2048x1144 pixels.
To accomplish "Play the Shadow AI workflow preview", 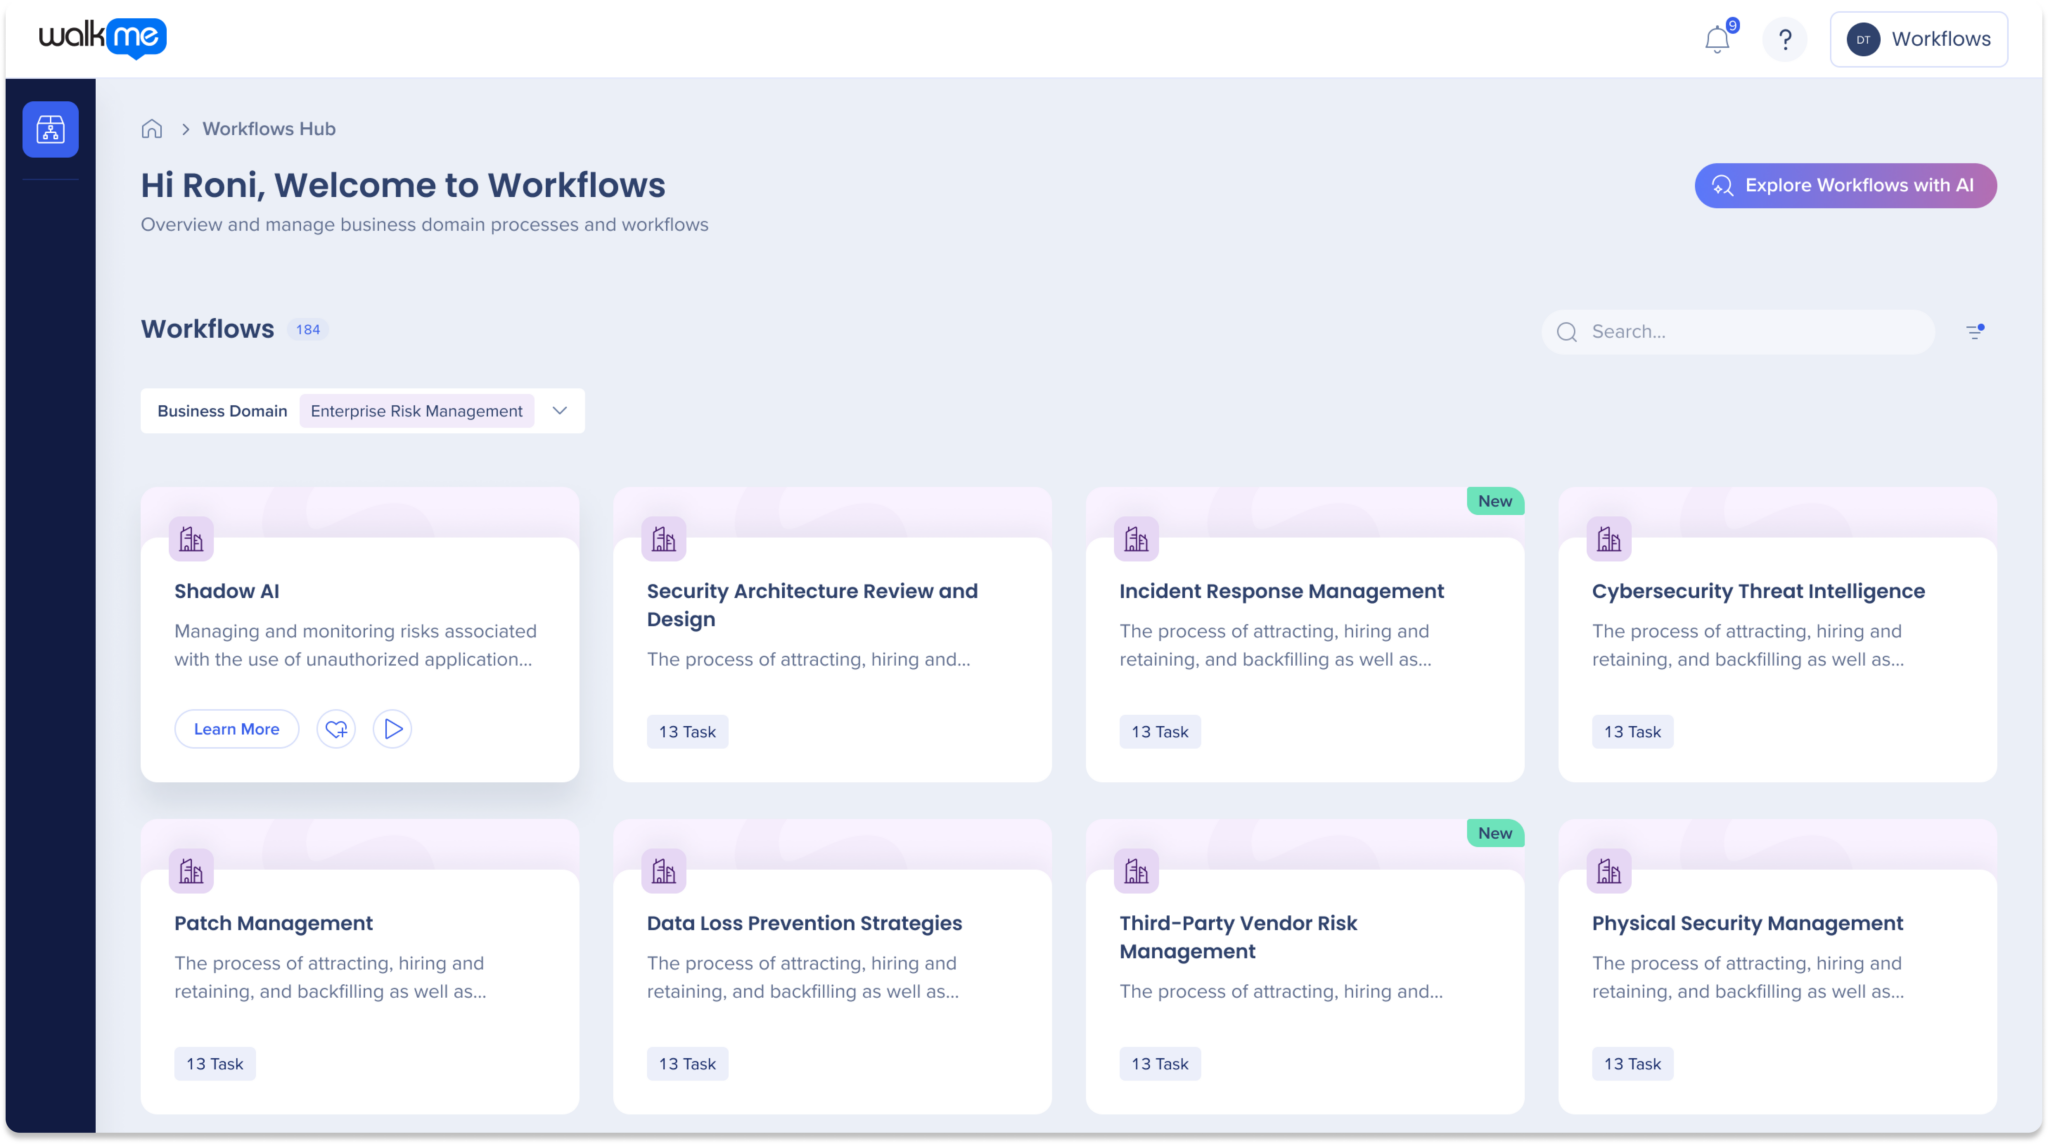I will pos(392,729).
